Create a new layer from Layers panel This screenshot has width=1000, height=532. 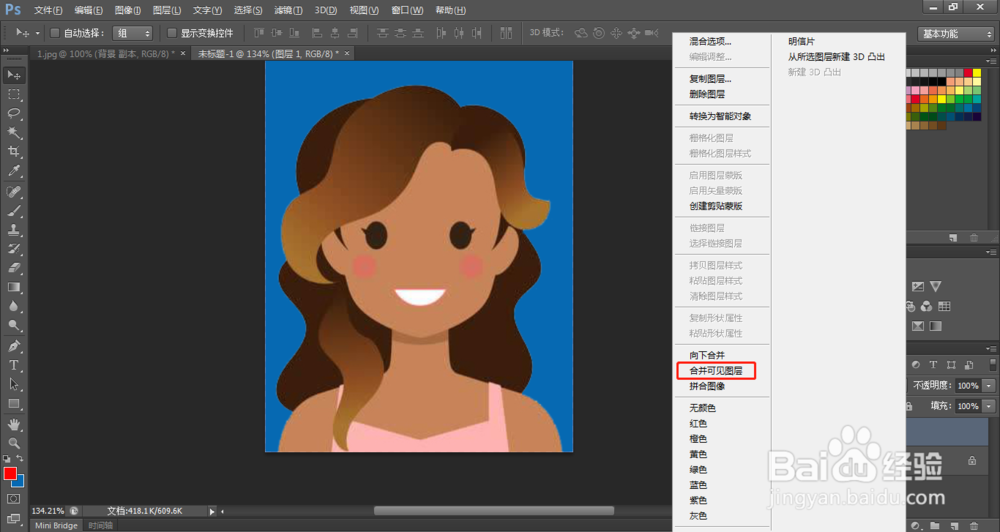click(x=953, y=526)
